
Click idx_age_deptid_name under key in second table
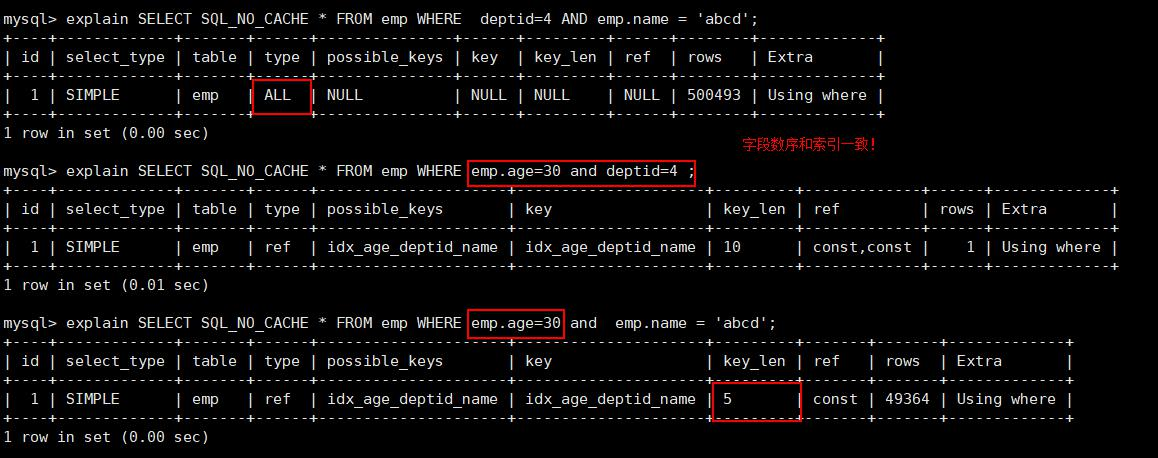coord(610,247)
